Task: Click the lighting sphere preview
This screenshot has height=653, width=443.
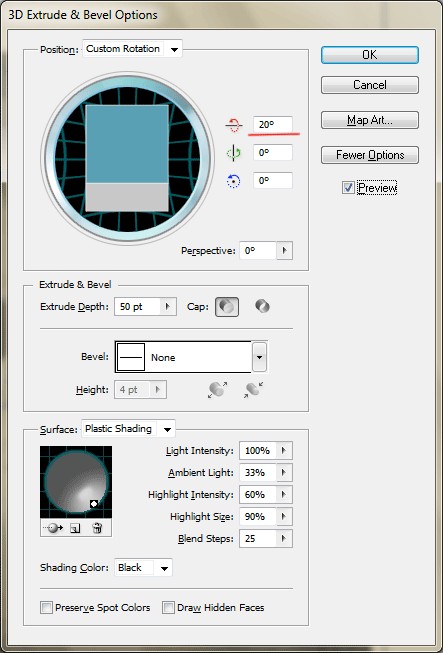Action: click(76, 482)
